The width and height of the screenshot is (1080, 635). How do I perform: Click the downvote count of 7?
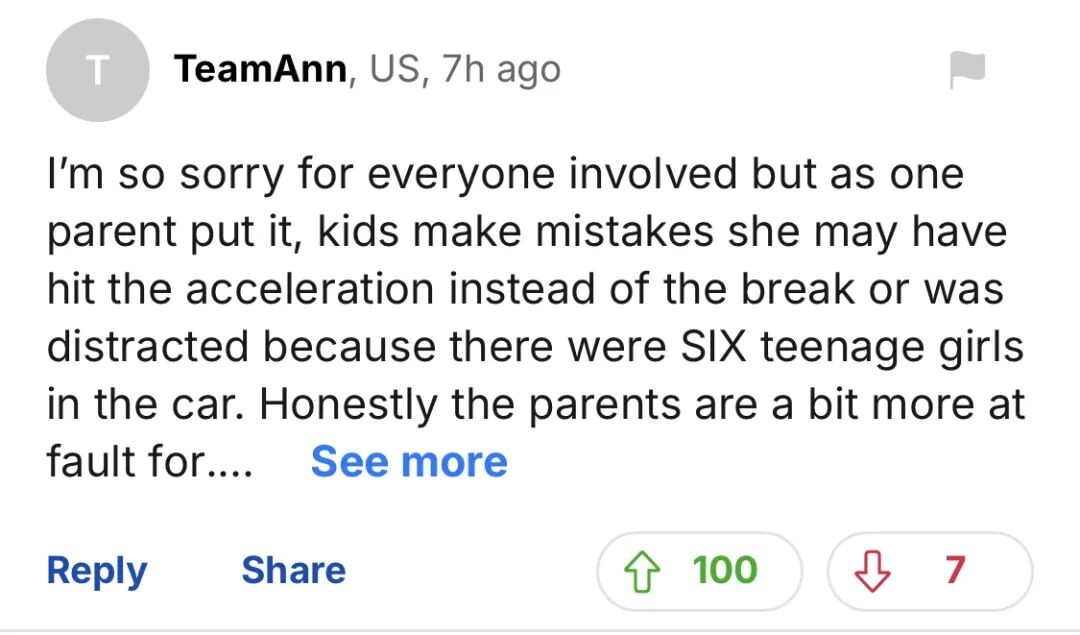tap(955, 570)
